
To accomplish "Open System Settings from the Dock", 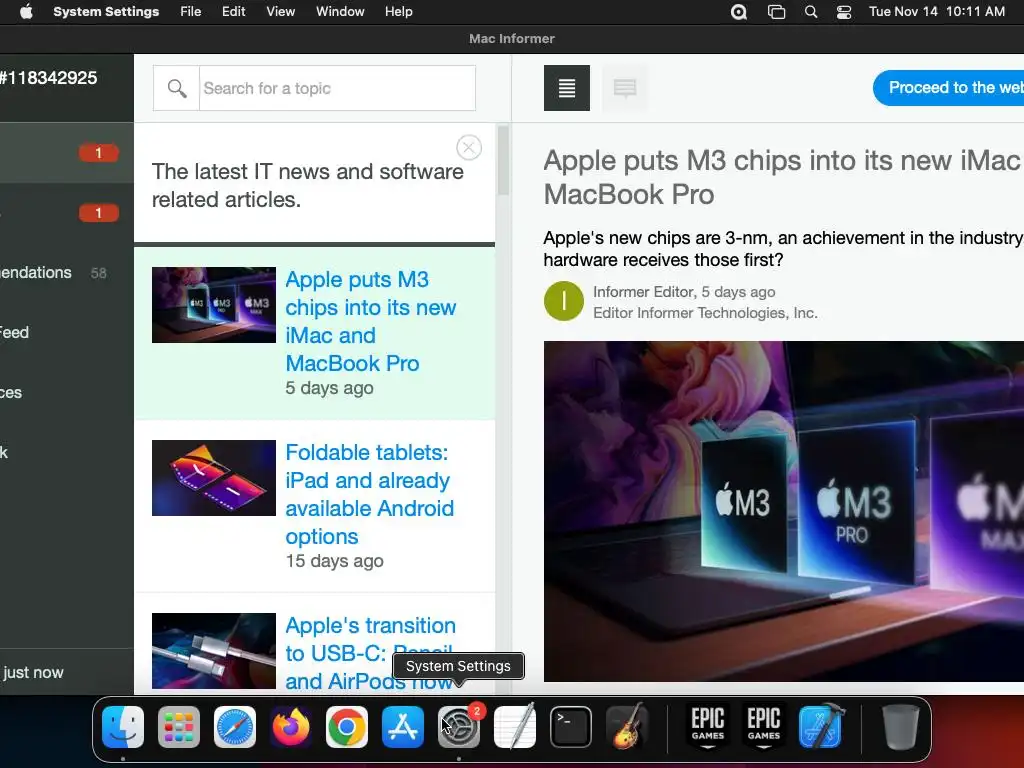I will [458, 727].
